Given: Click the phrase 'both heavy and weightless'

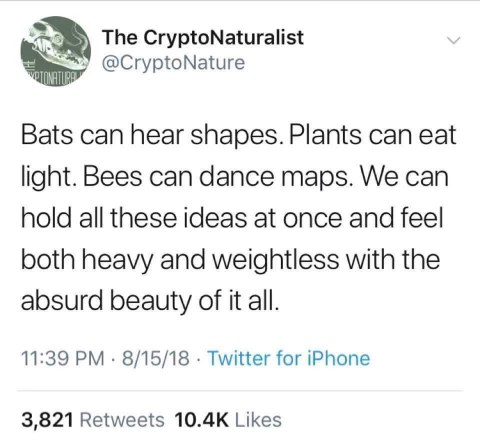Looking at the screenshot, I should click(x=180, y=260).
